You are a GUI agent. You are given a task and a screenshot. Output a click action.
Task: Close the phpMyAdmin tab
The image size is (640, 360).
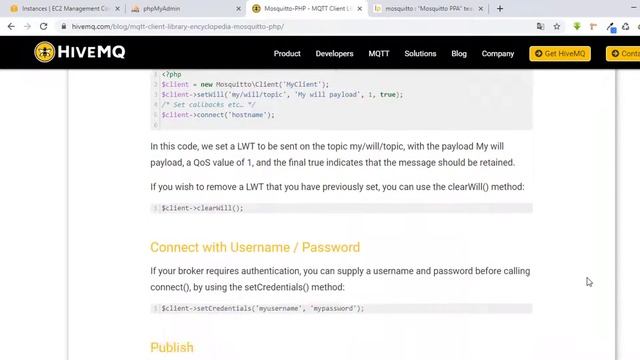click(239, 9)
